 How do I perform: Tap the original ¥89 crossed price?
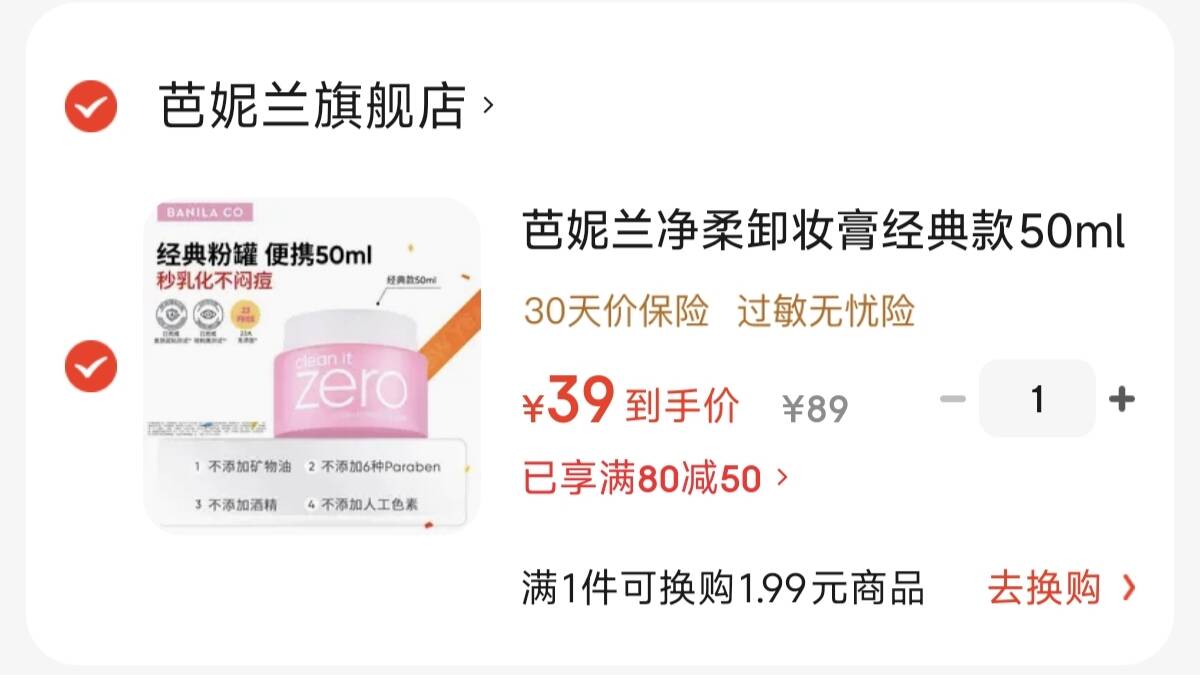(x=815, y=408)
